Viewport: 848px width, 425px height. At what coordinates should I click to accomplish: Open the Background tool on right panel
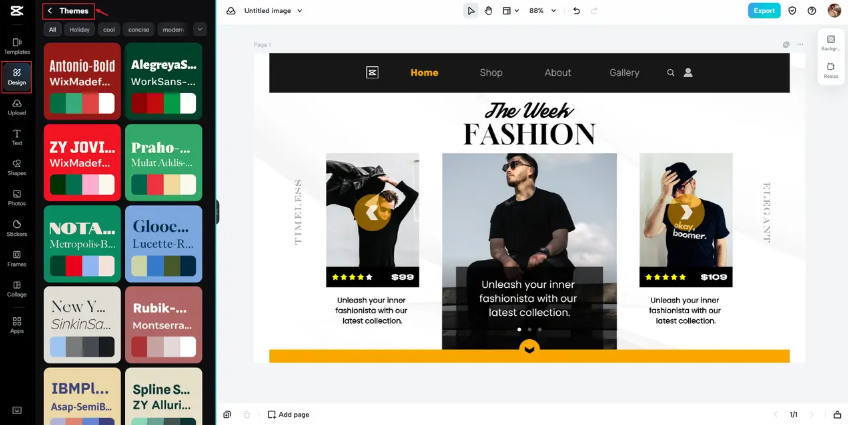[831, 43]
